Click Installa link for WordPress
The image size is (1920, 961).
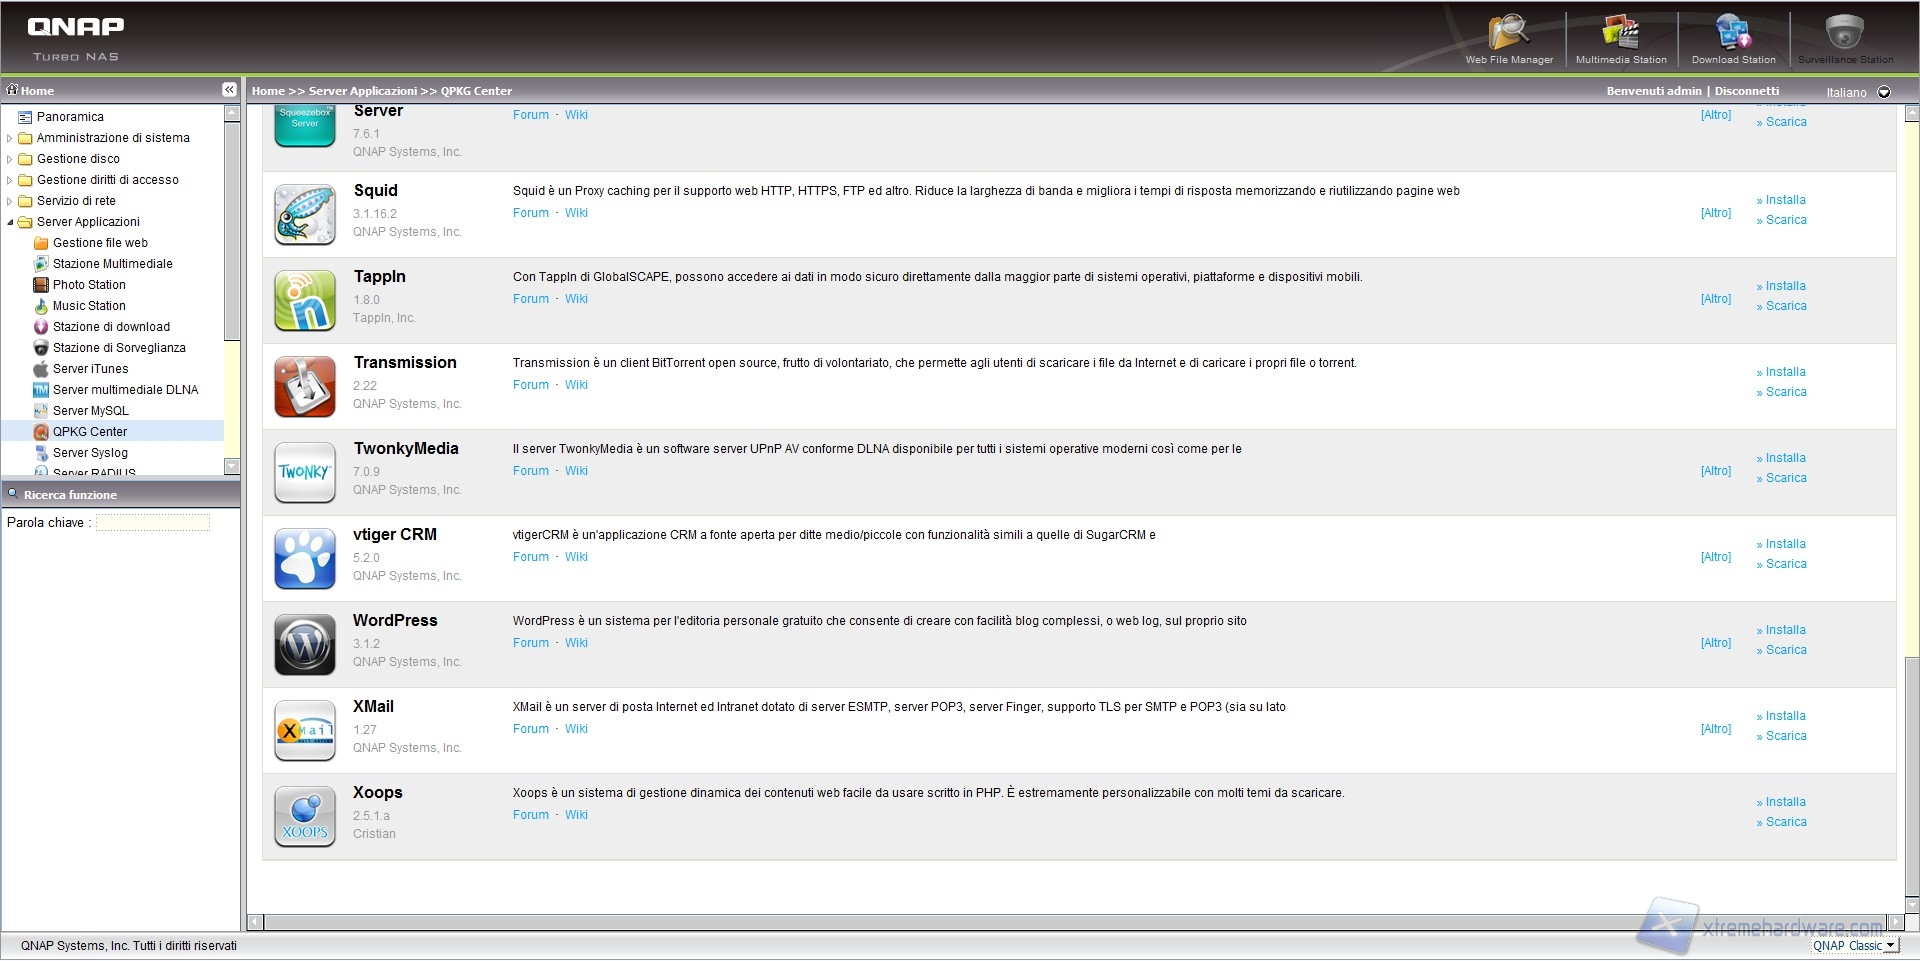point(1785,630)
